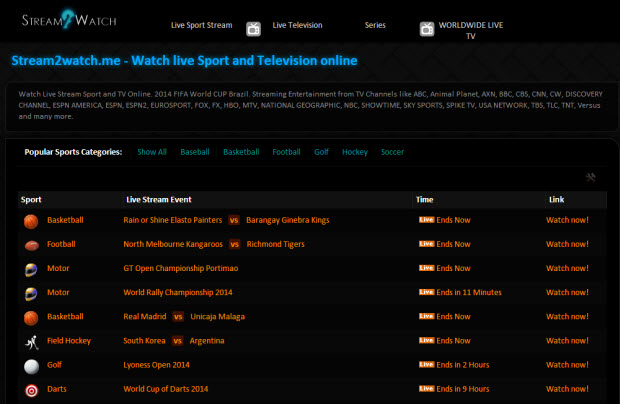
Task: Open Live Sport Stream menu
Action: pyautogui.click(x=202, y=25)
